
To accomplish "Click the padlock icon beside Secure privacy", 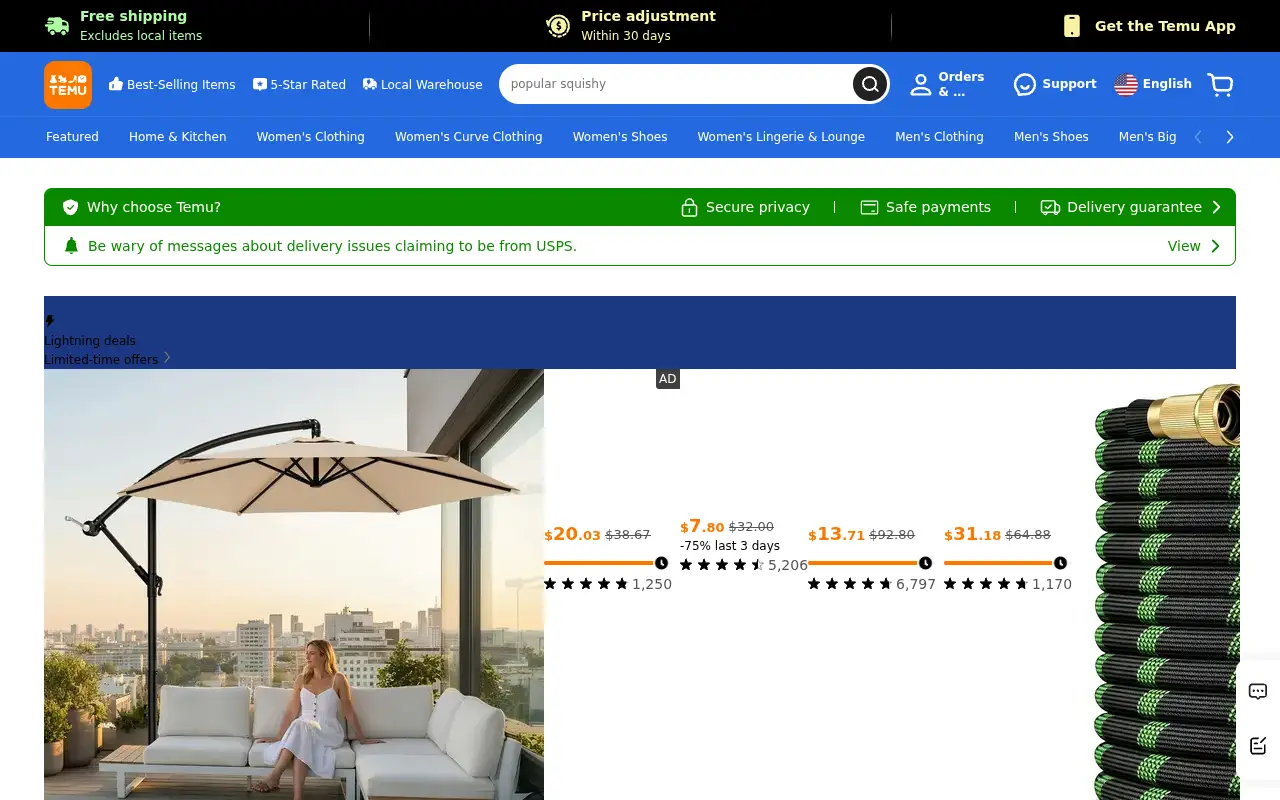I will [689, 207].
